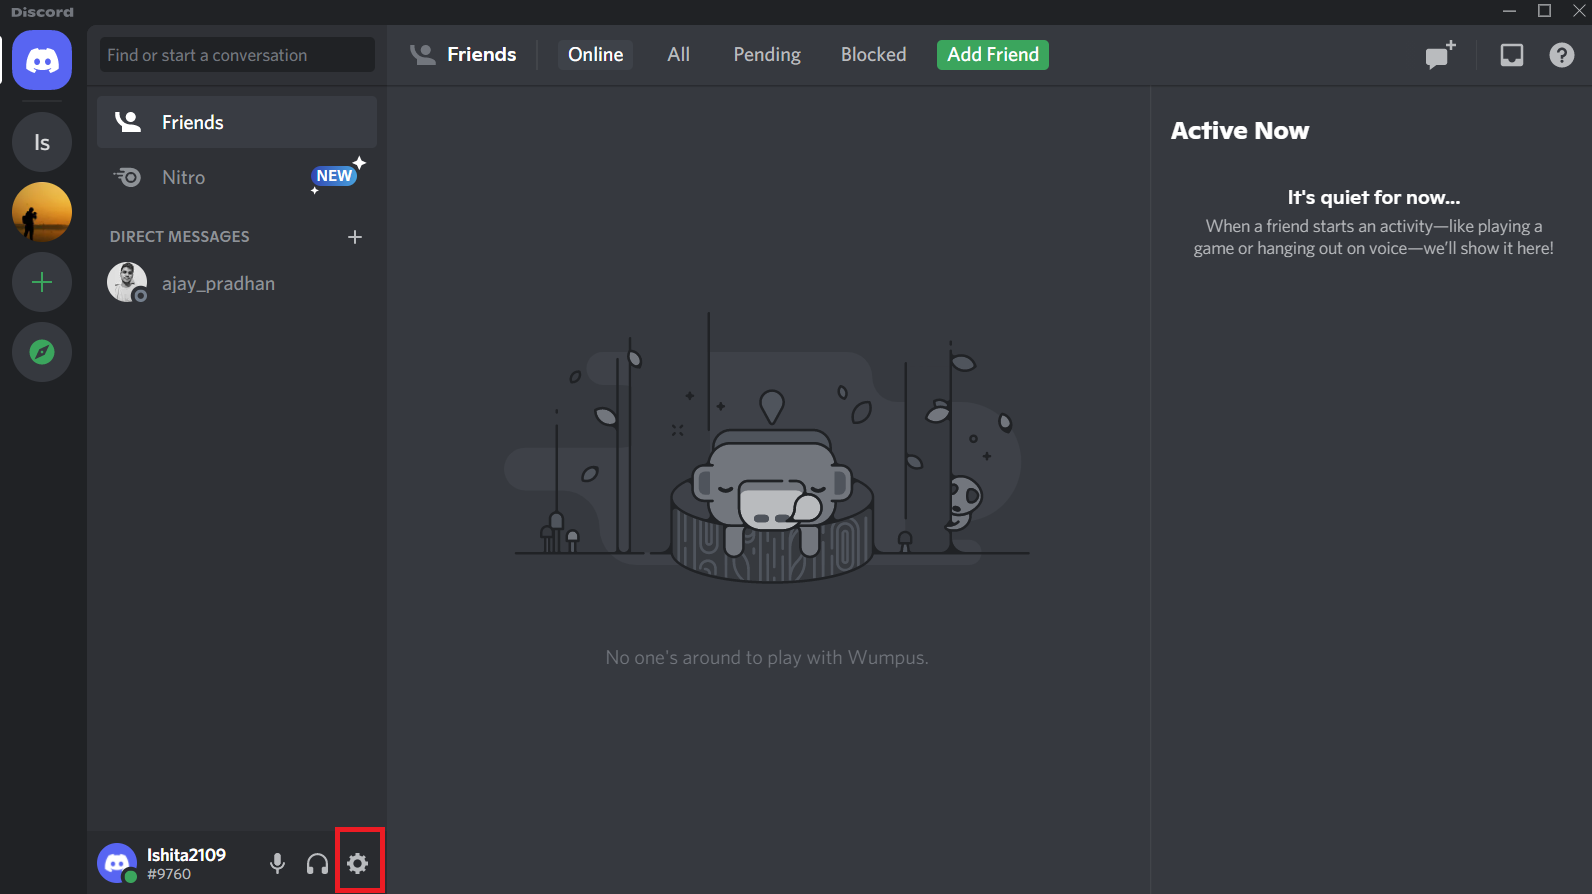This screenshot has width=1592, height=894.
Task: Add a server with plus icon
Action: point(42,282)
